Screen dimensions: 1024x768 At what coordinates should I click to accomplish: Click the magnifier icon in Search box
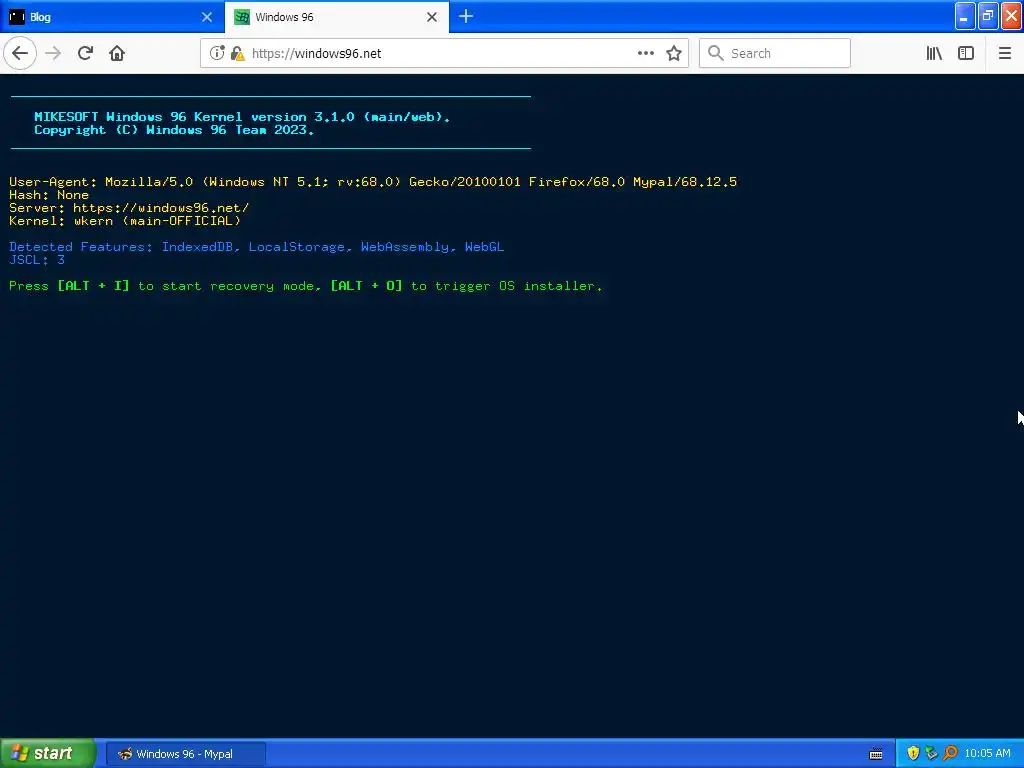(x=716, y=53)
